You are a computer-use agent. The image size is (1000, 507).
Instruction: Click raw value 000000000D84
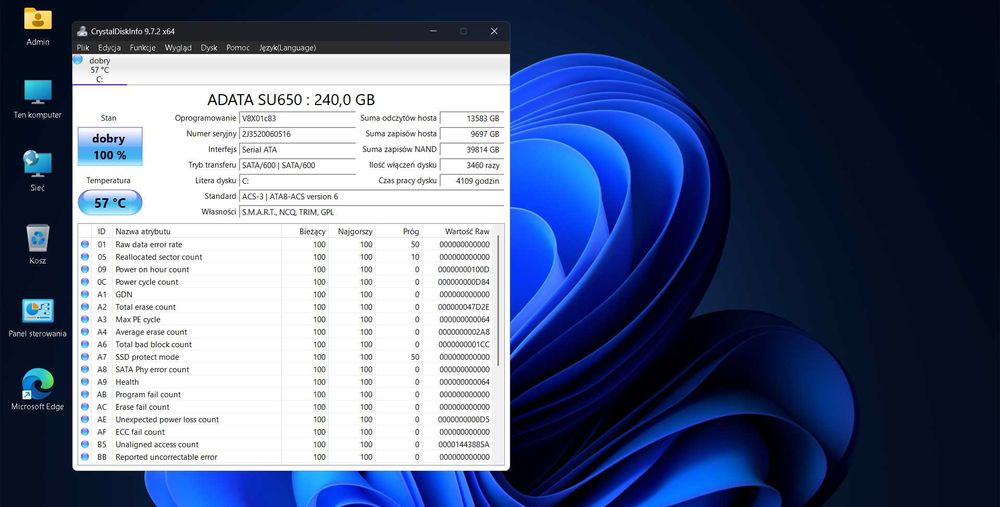464,282
